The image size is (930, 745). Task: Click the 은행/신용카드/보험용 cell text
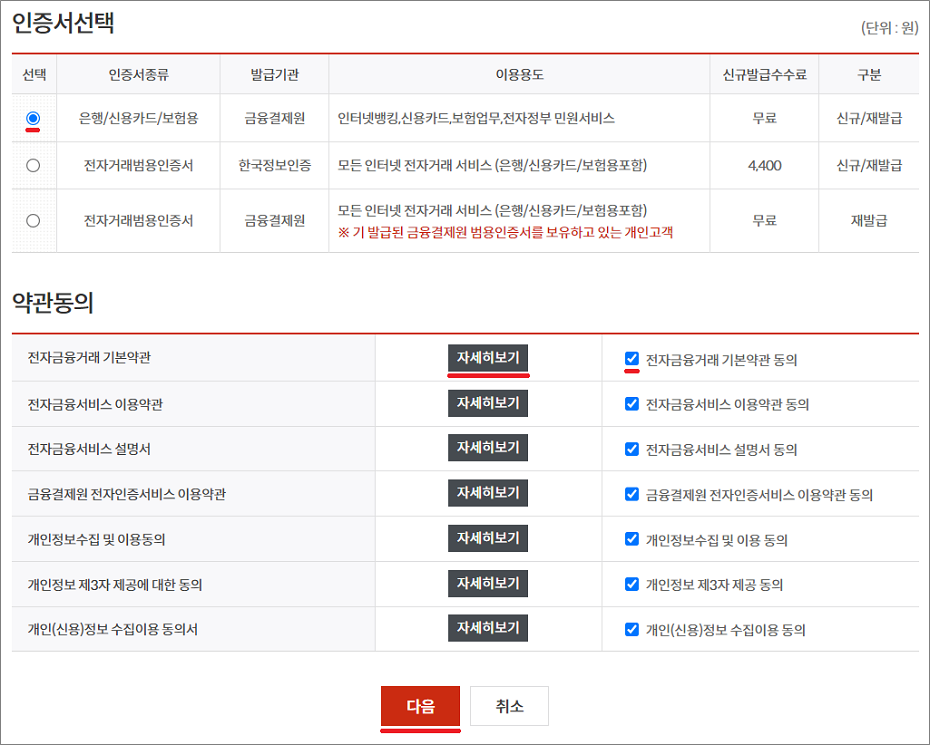tap(138, 118)
